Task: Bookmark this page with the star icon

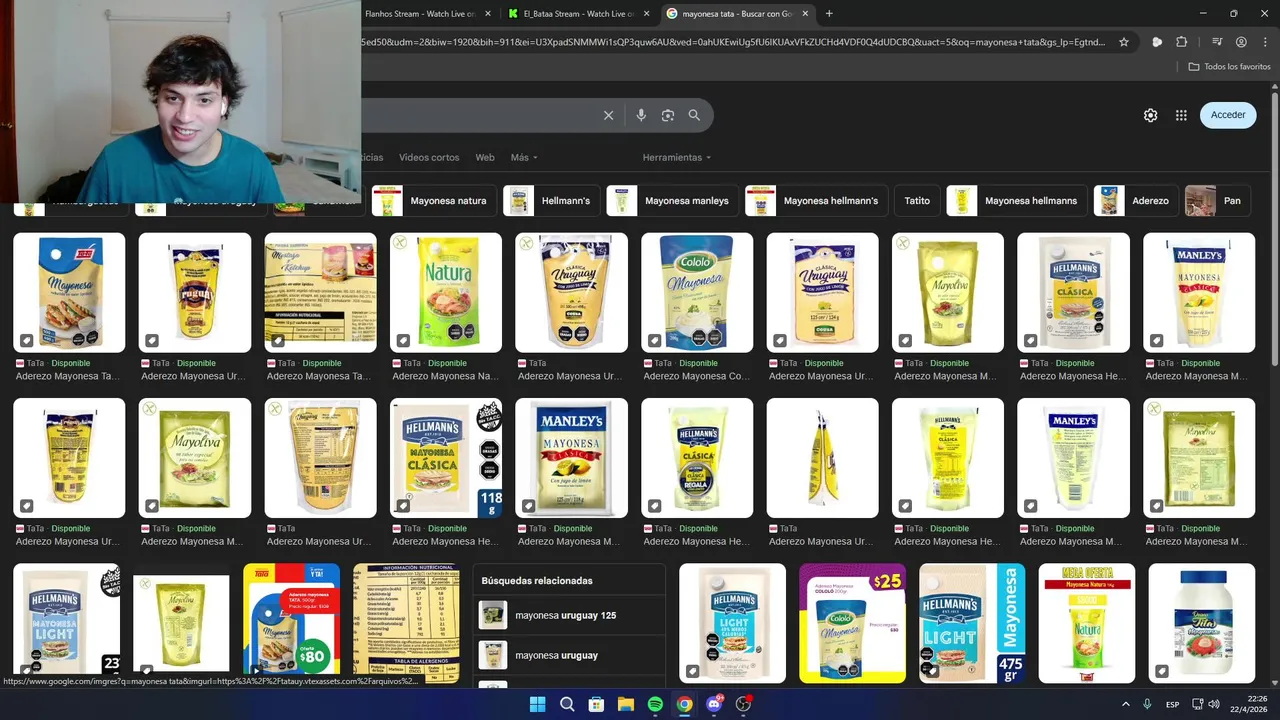Action: 1124,42
